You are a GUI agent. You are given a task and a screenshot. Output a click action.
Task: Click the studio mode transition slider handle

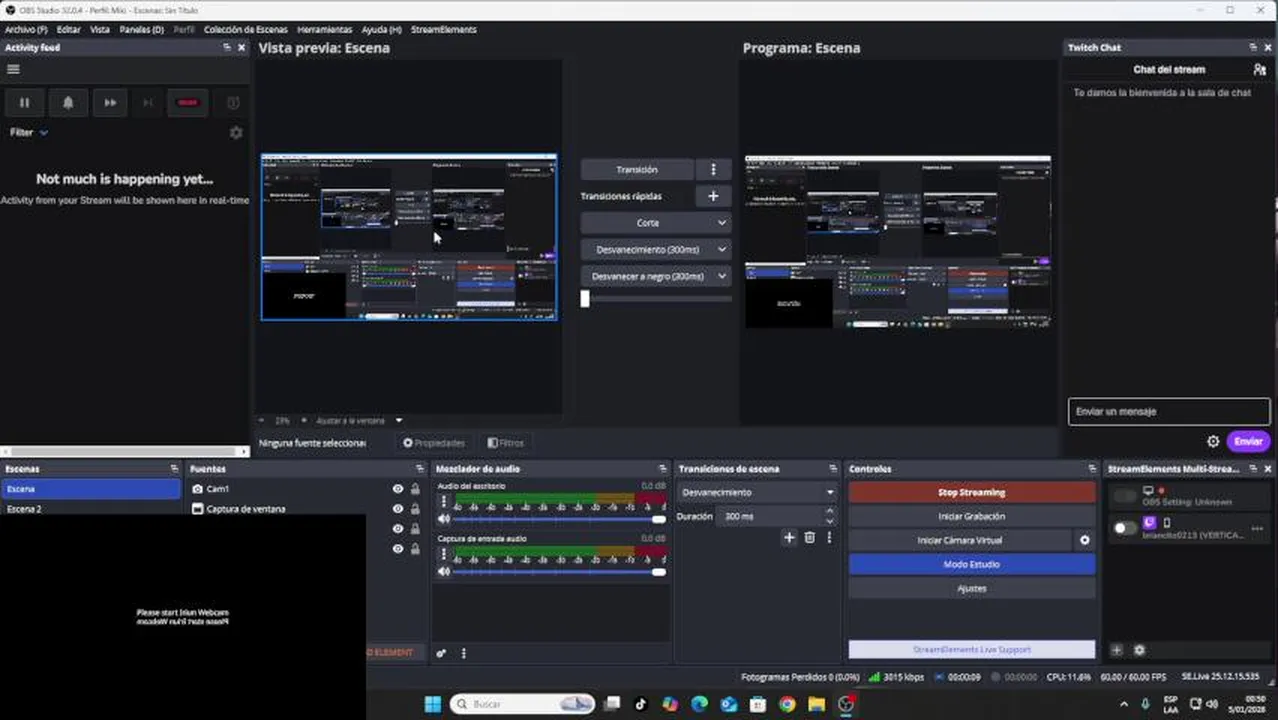click(585, 298)
